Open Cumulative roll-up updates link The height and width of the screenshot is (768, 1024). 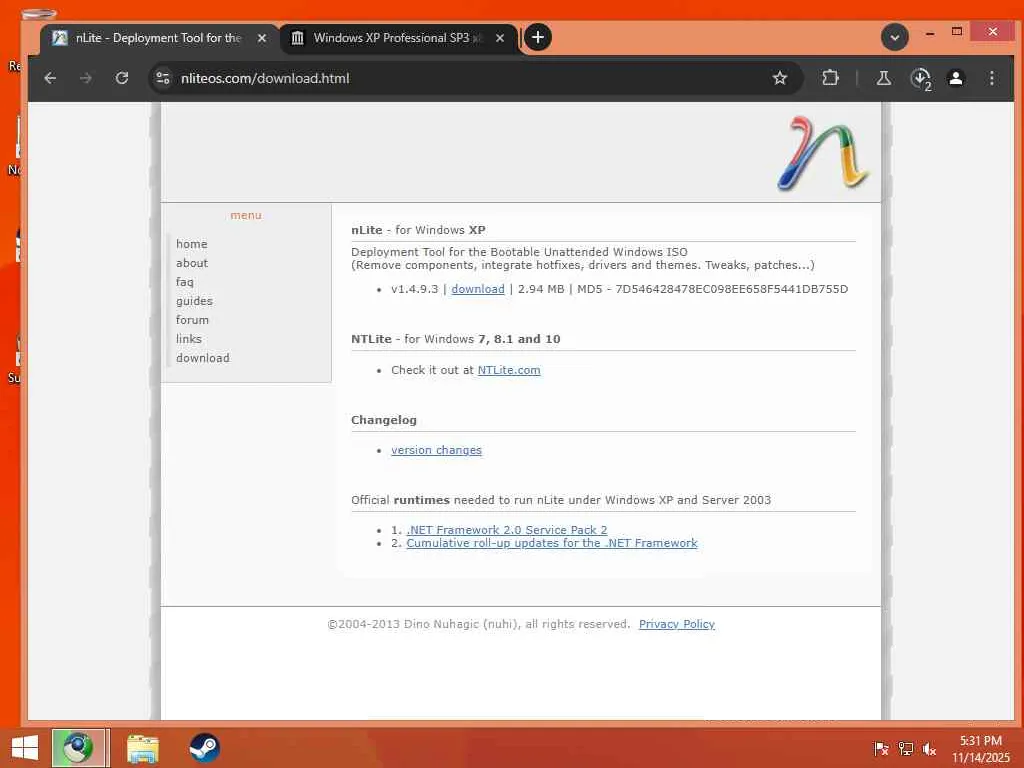click(x=552, y=543)
